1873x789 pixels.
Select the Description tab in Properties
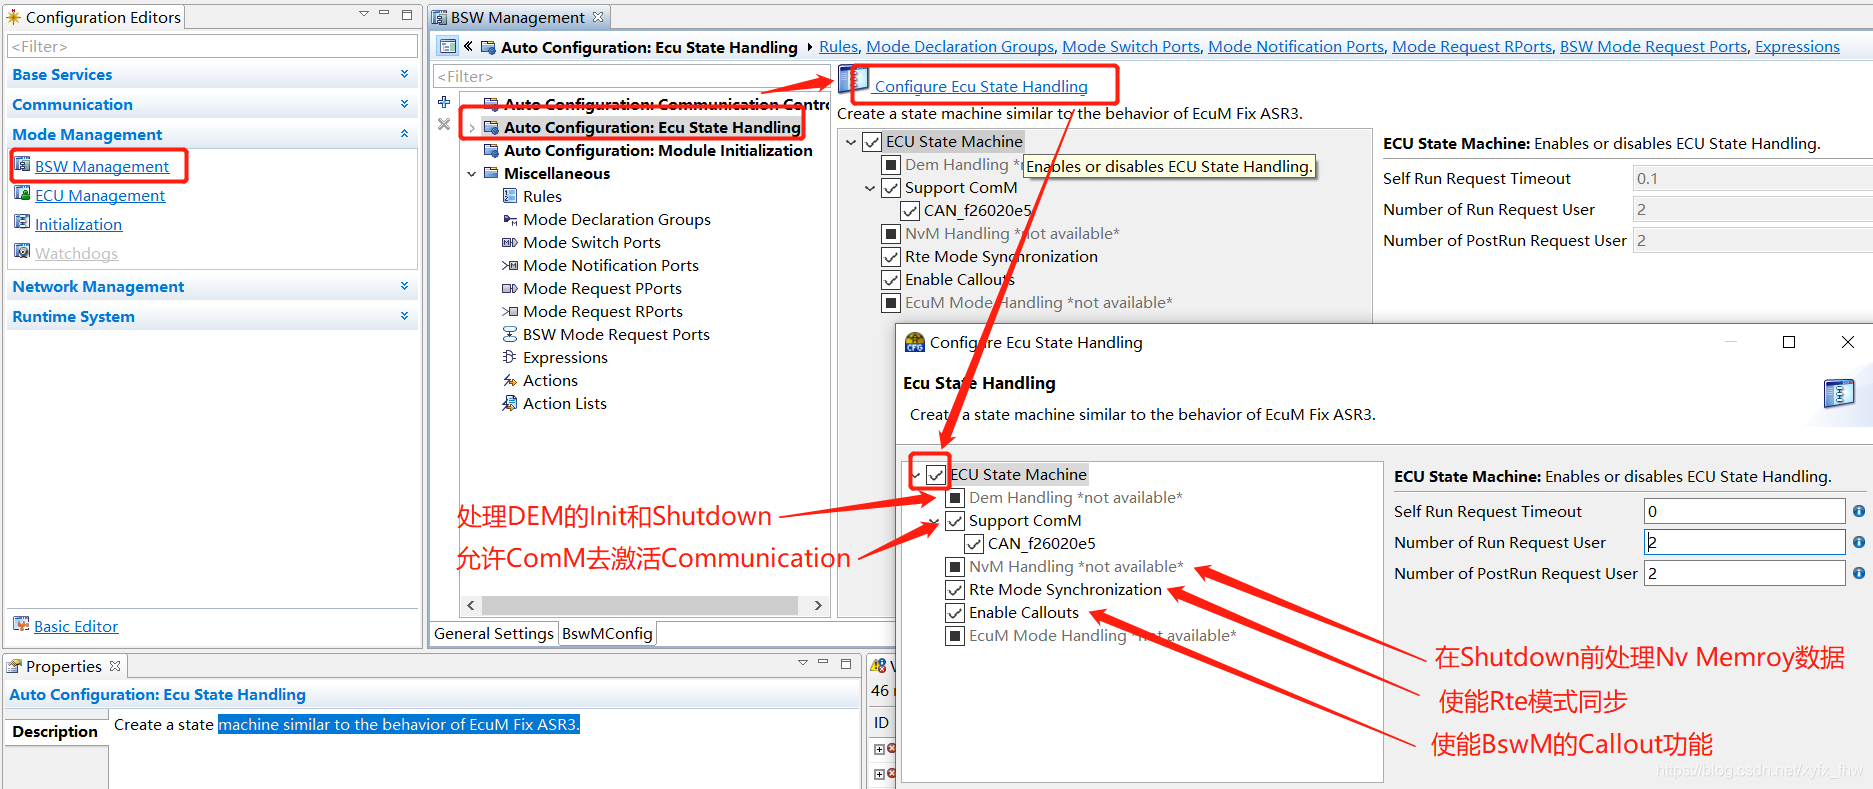coord(55,731)
